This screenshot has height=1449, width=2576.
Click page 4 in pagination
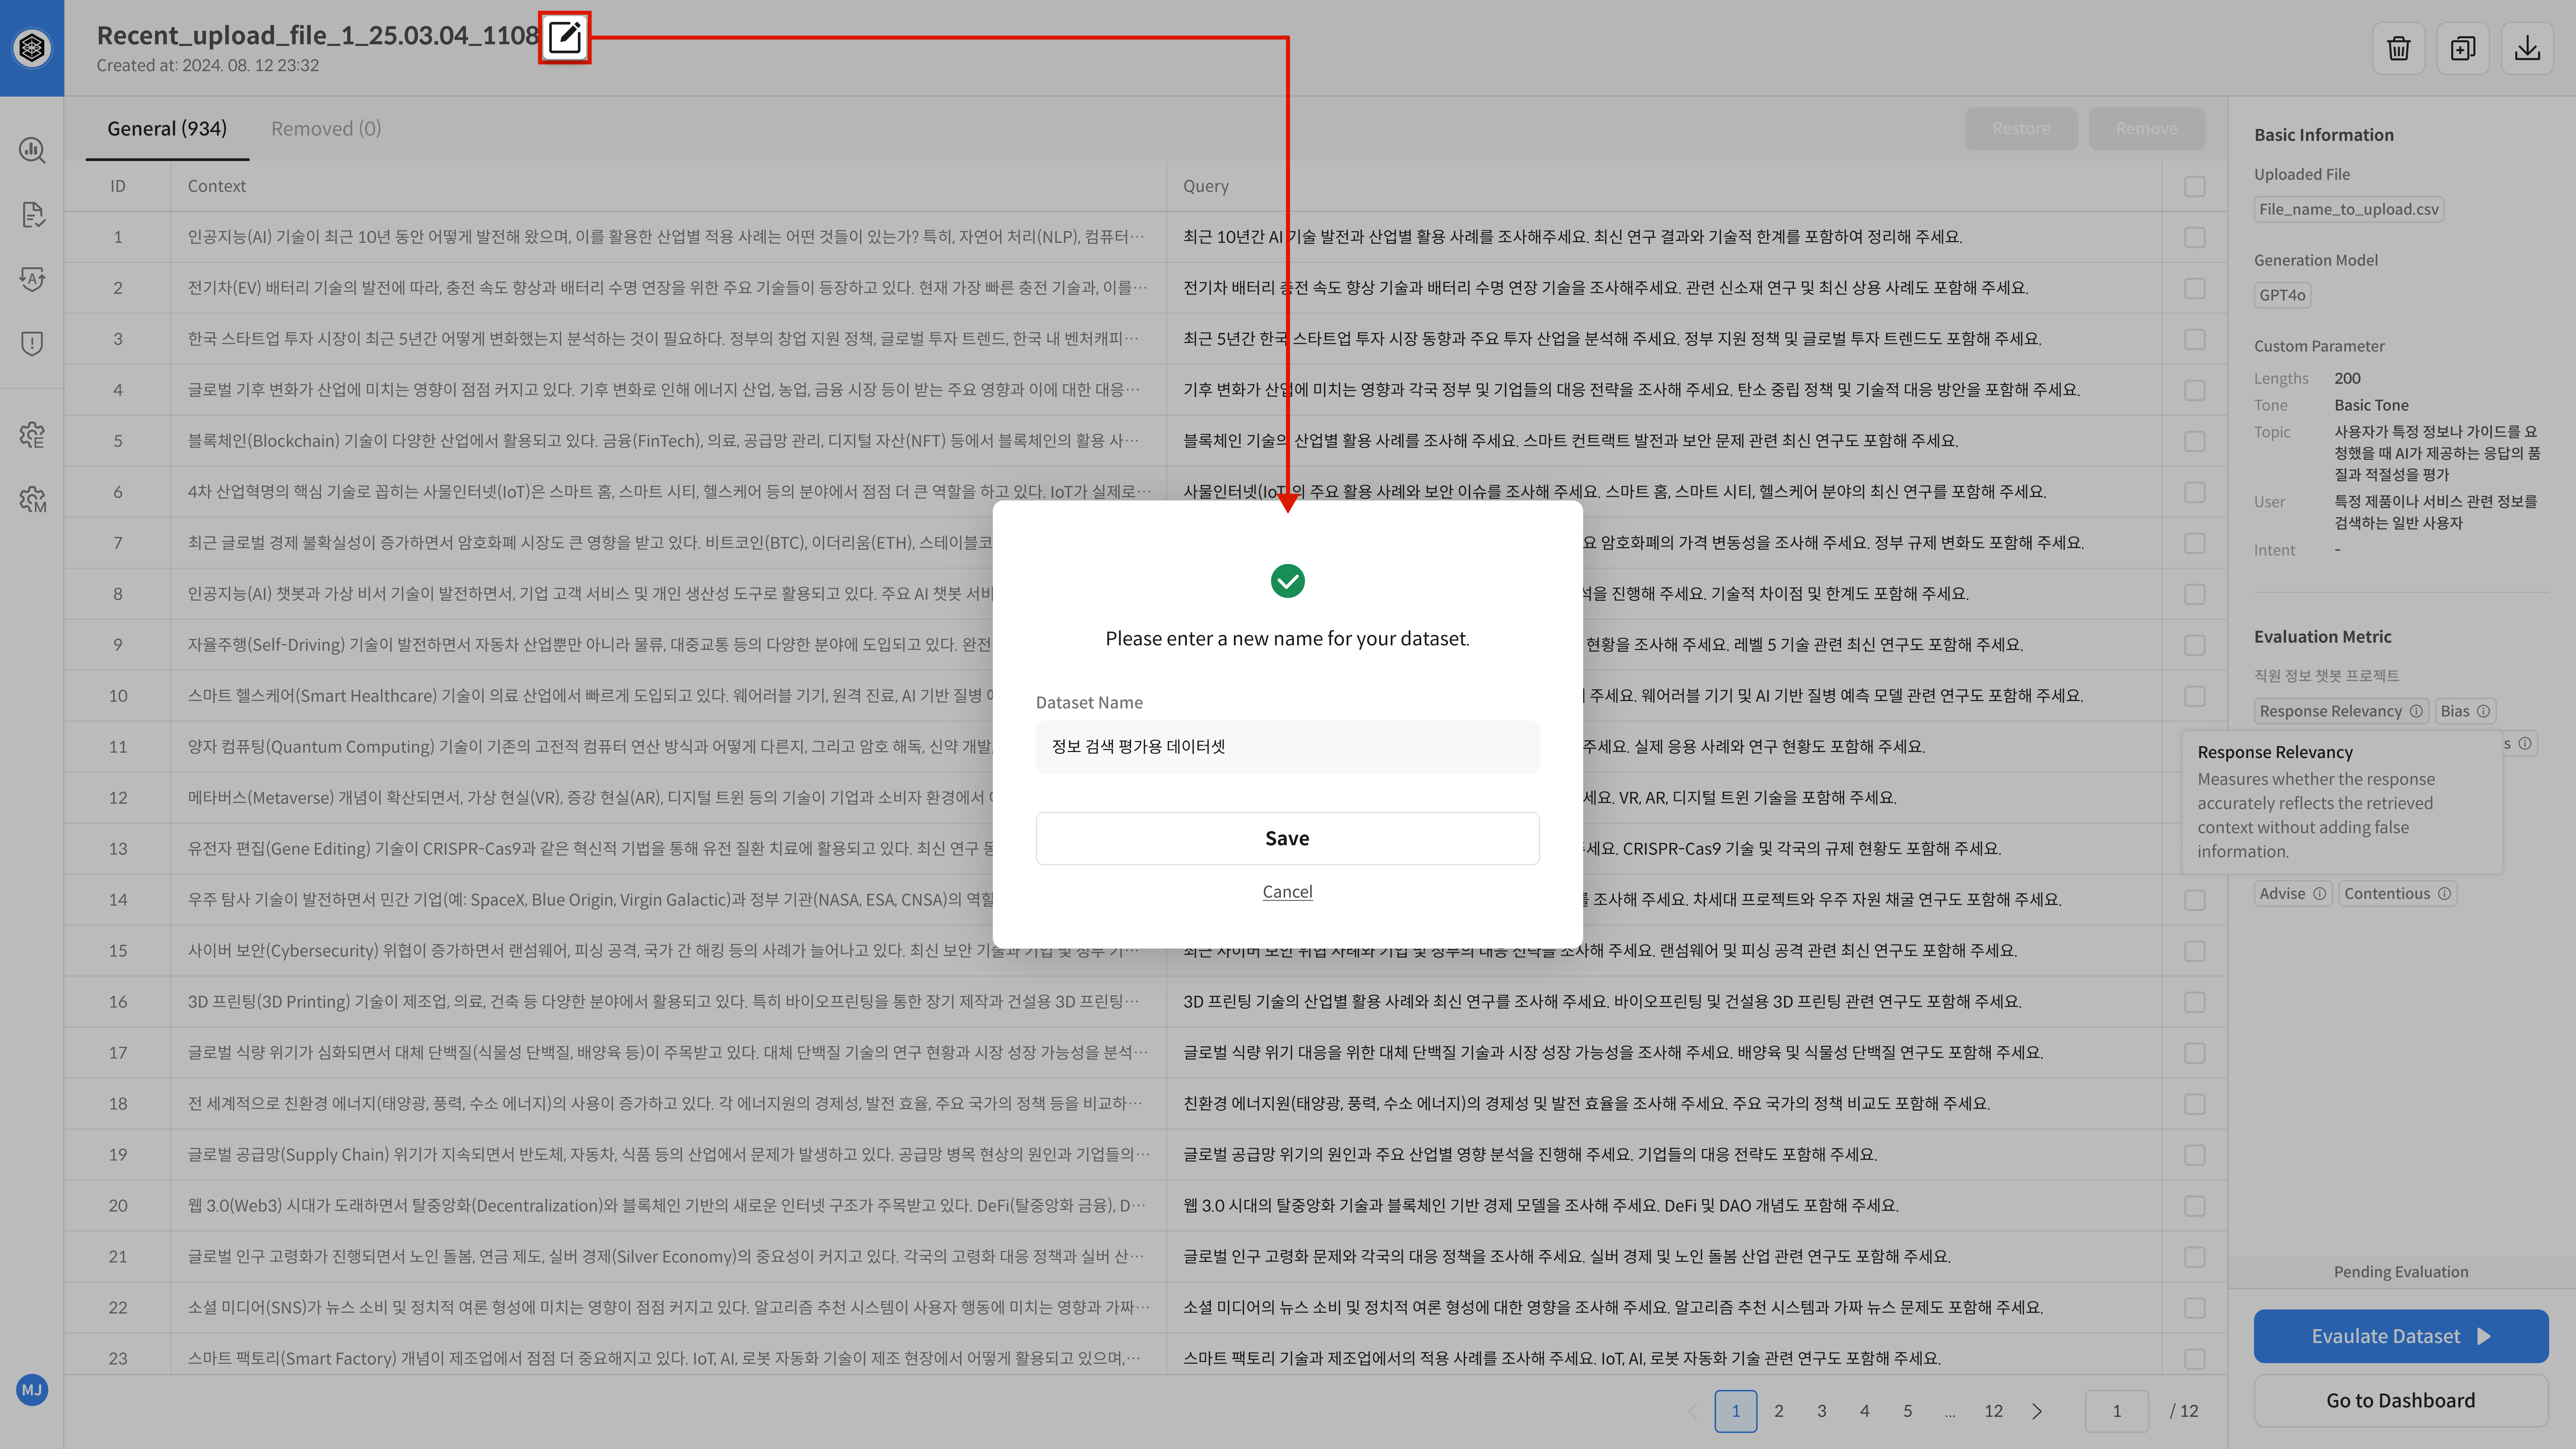[1865, 1411]
